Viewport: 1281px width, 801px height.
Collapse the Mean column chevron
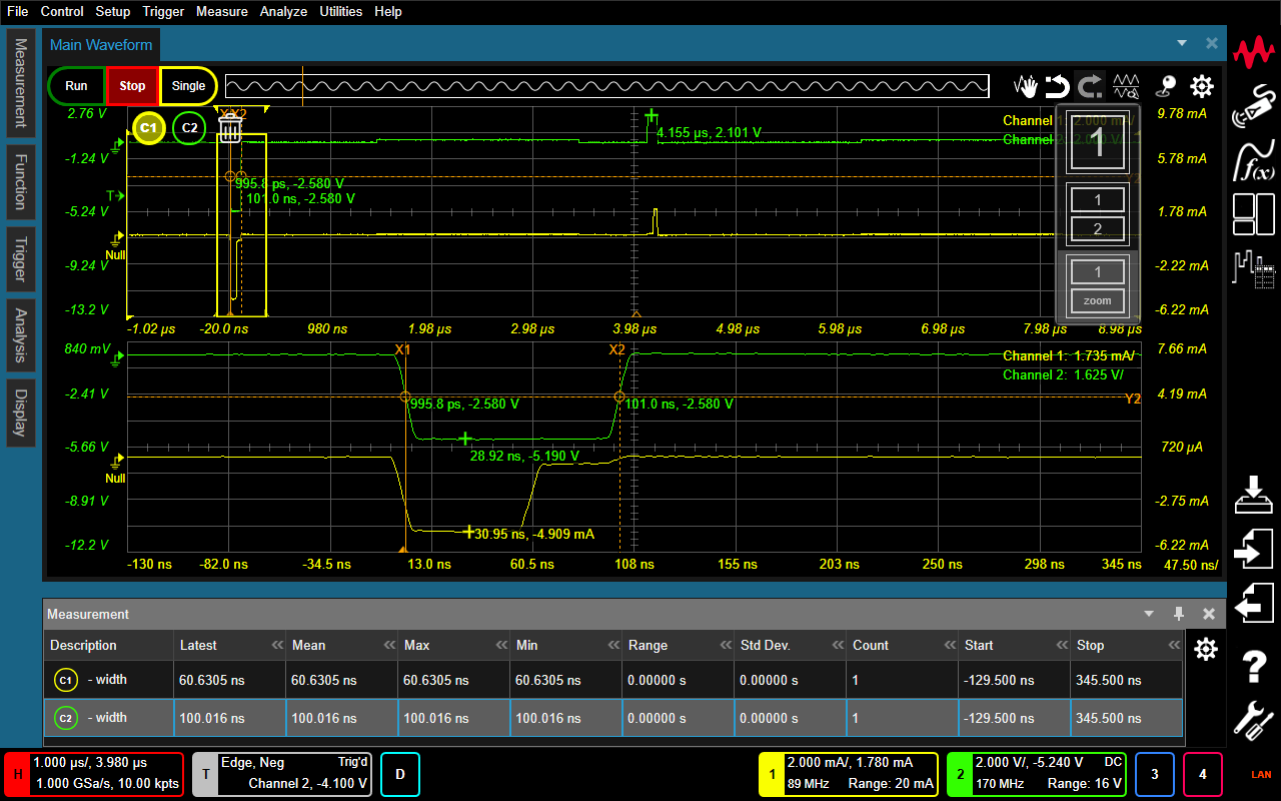(385, 646)
